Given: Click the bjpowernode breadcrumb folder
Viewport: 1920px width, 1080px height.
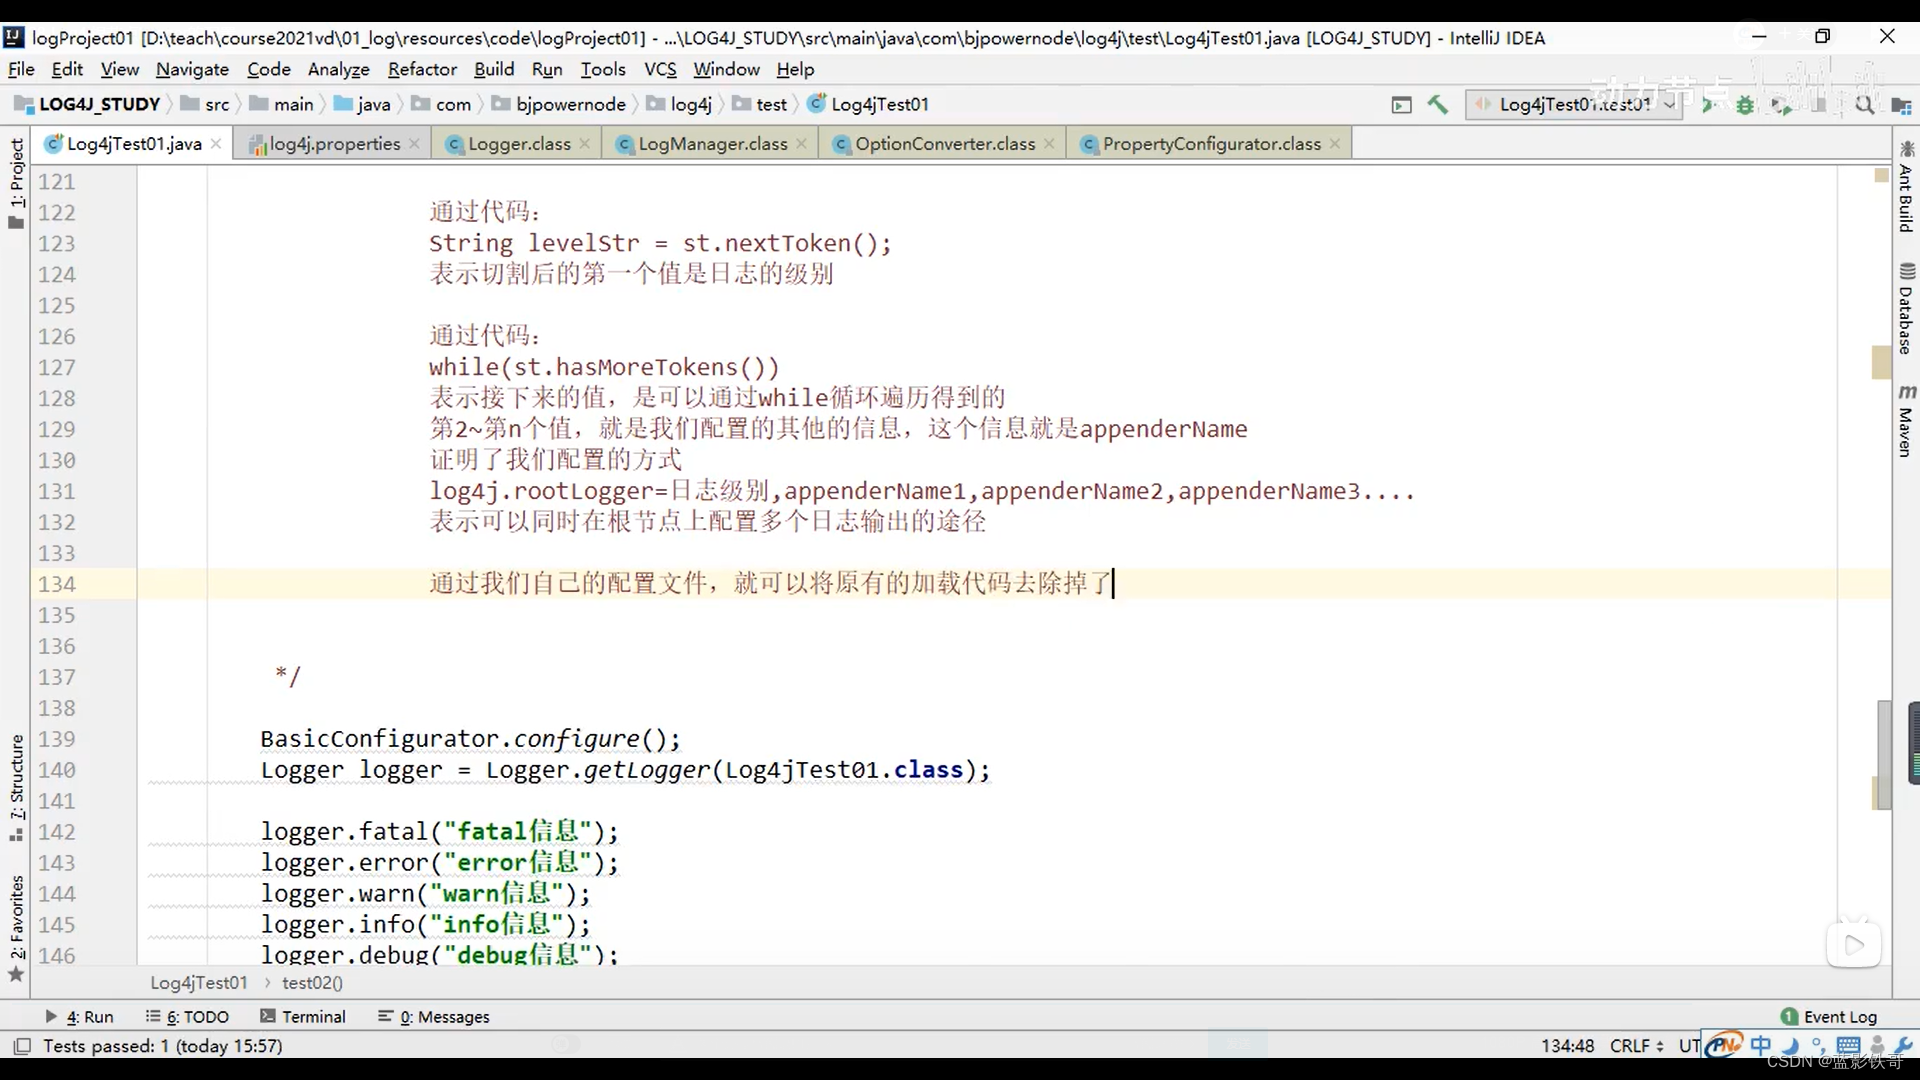Looking at the screenshot, I should [x=559, y=104].
